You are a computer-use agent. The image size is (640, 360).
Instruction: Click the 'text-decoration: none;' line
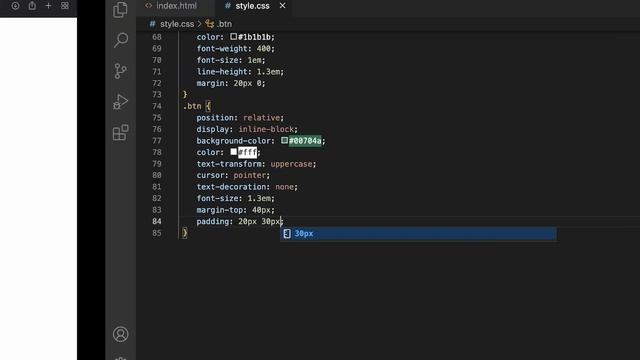pyautogui.click(x=247, y=187)
